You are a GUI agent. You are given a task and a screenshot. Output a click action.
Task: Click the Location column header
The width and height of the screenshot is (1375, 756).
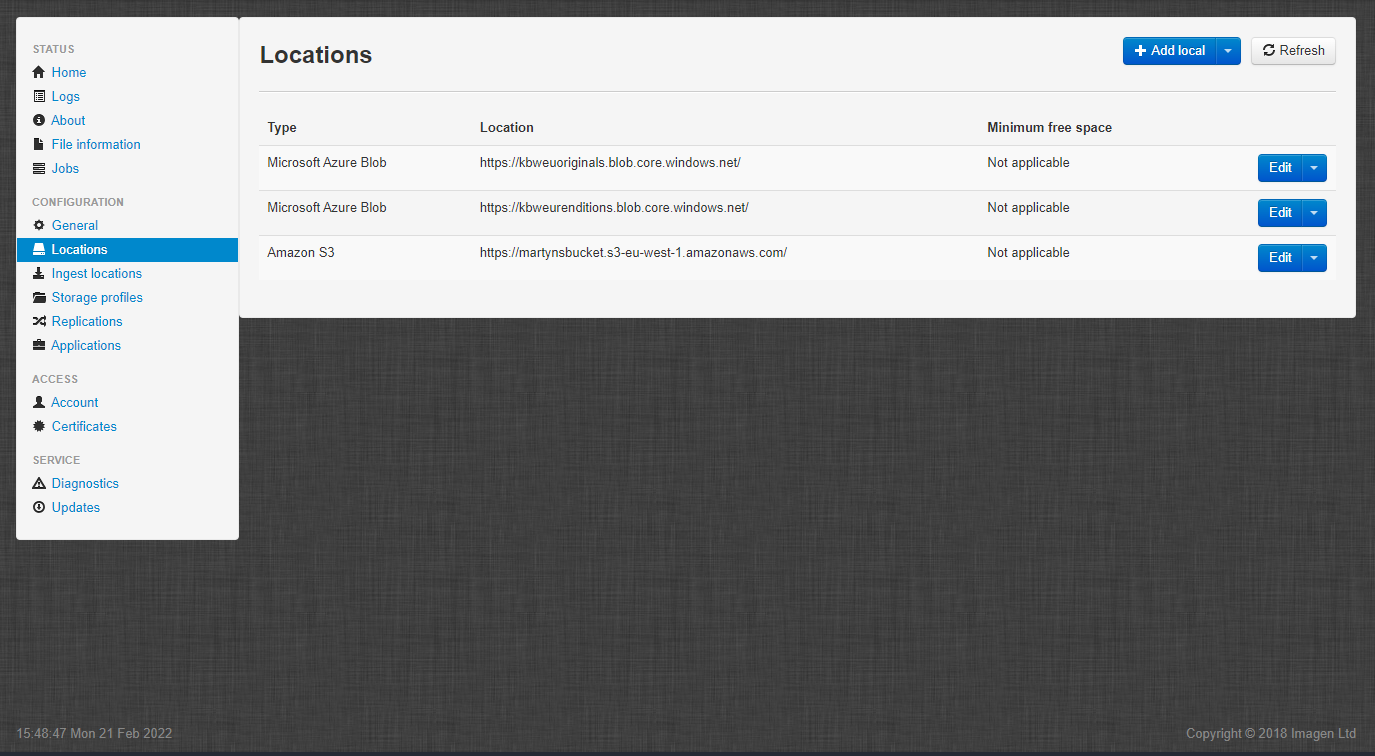[x=507, y=127]
